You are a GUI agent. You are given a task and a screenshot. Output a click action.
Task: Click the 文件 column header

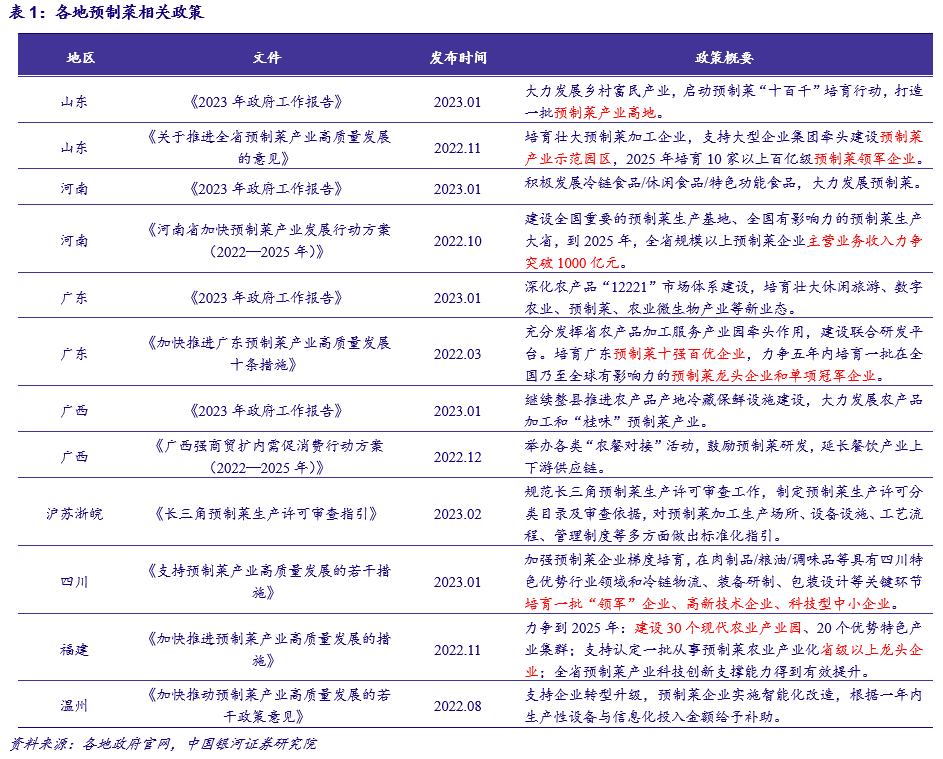click(266, 58)
